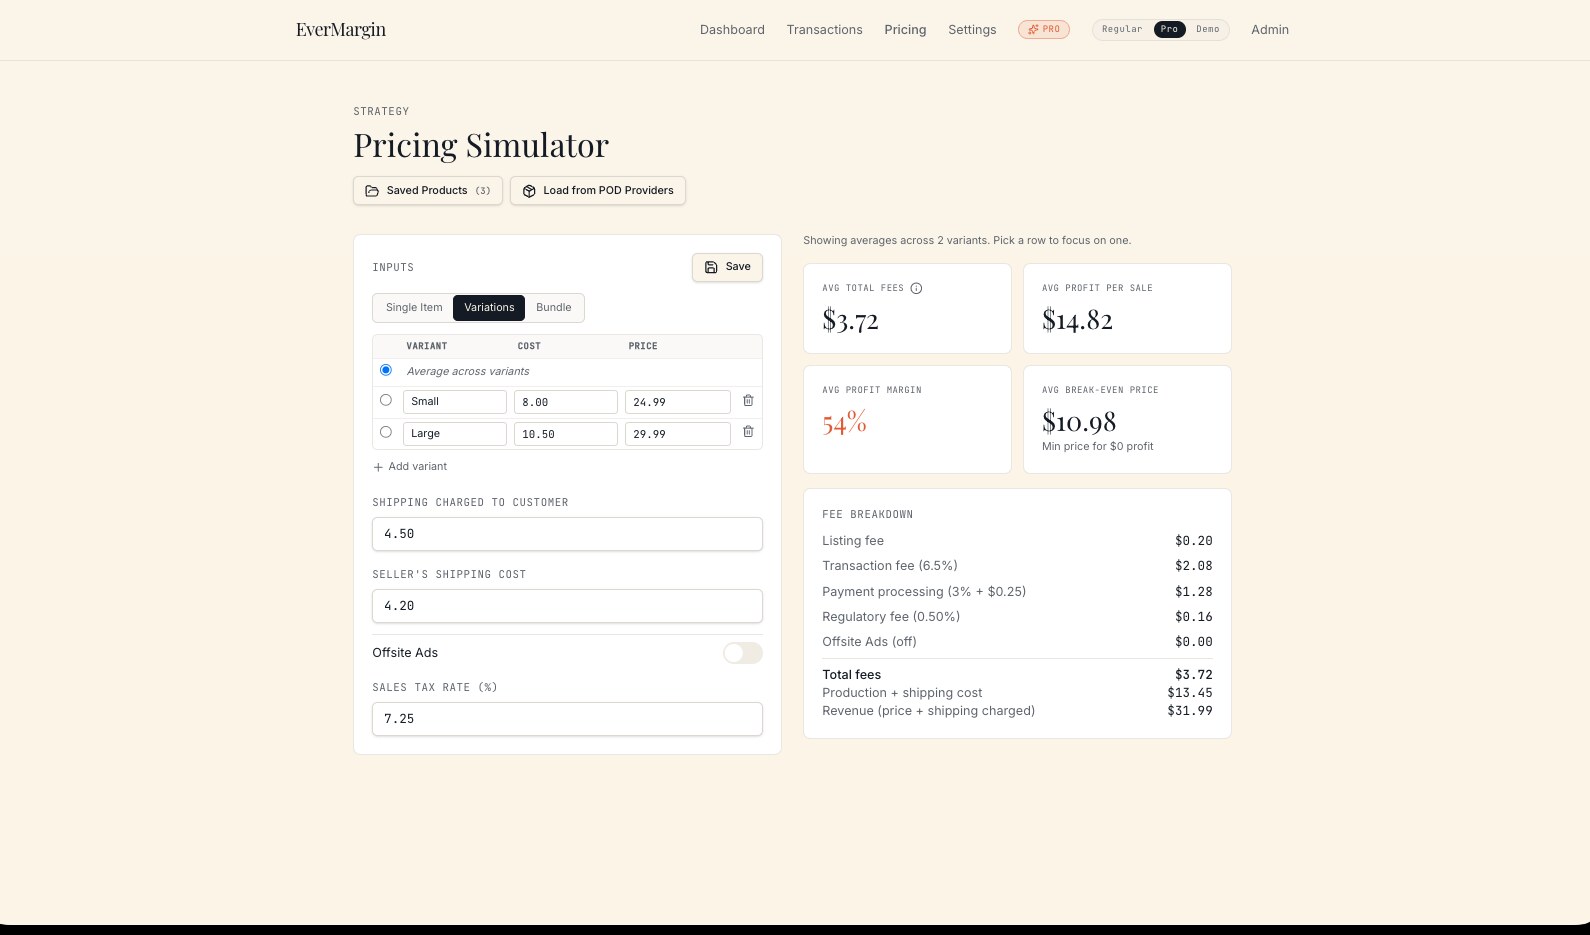Click the Small cost field 8.00

click(566, 402)
